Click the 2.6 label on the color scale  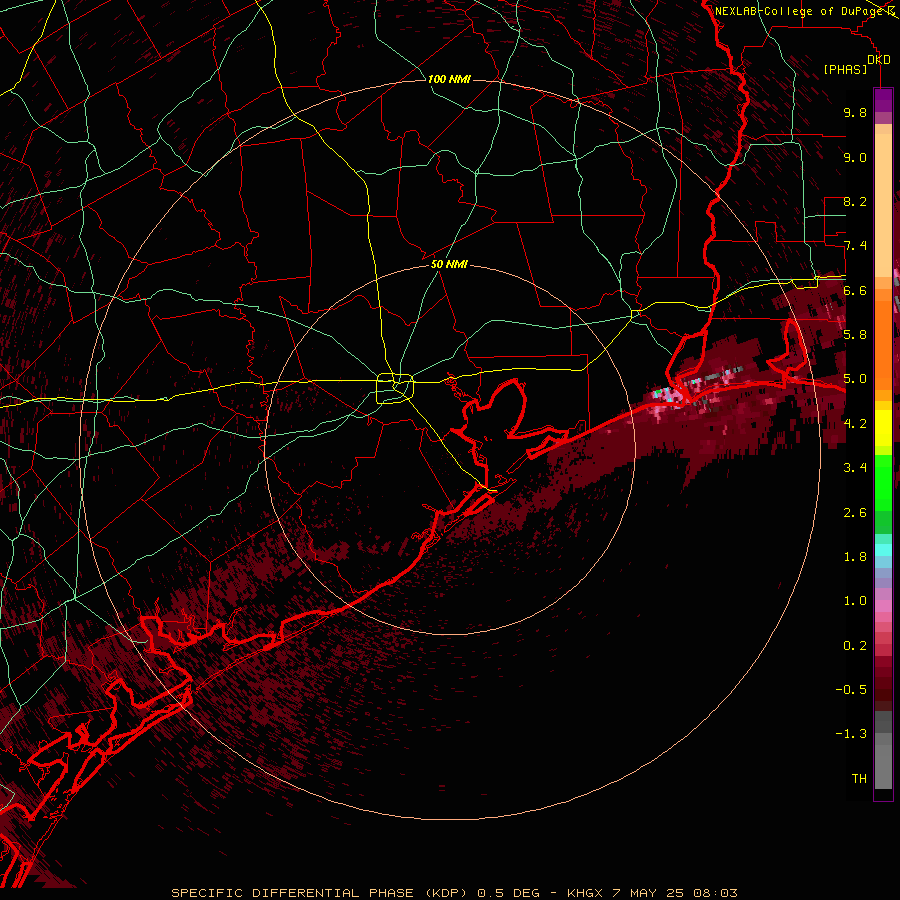point(855,513)
